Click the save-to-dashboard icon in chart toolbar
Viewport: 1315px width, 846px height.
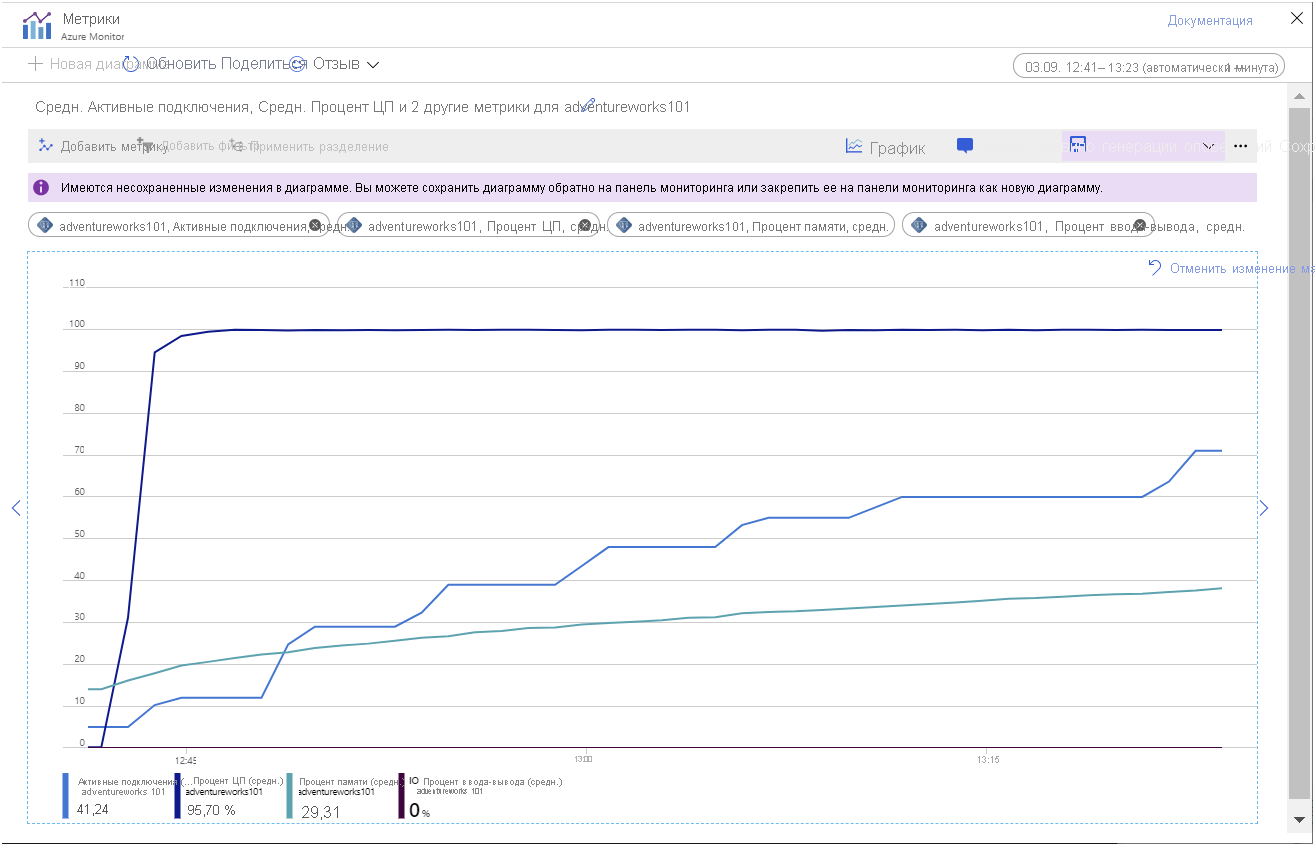(x=1078, y=146)
